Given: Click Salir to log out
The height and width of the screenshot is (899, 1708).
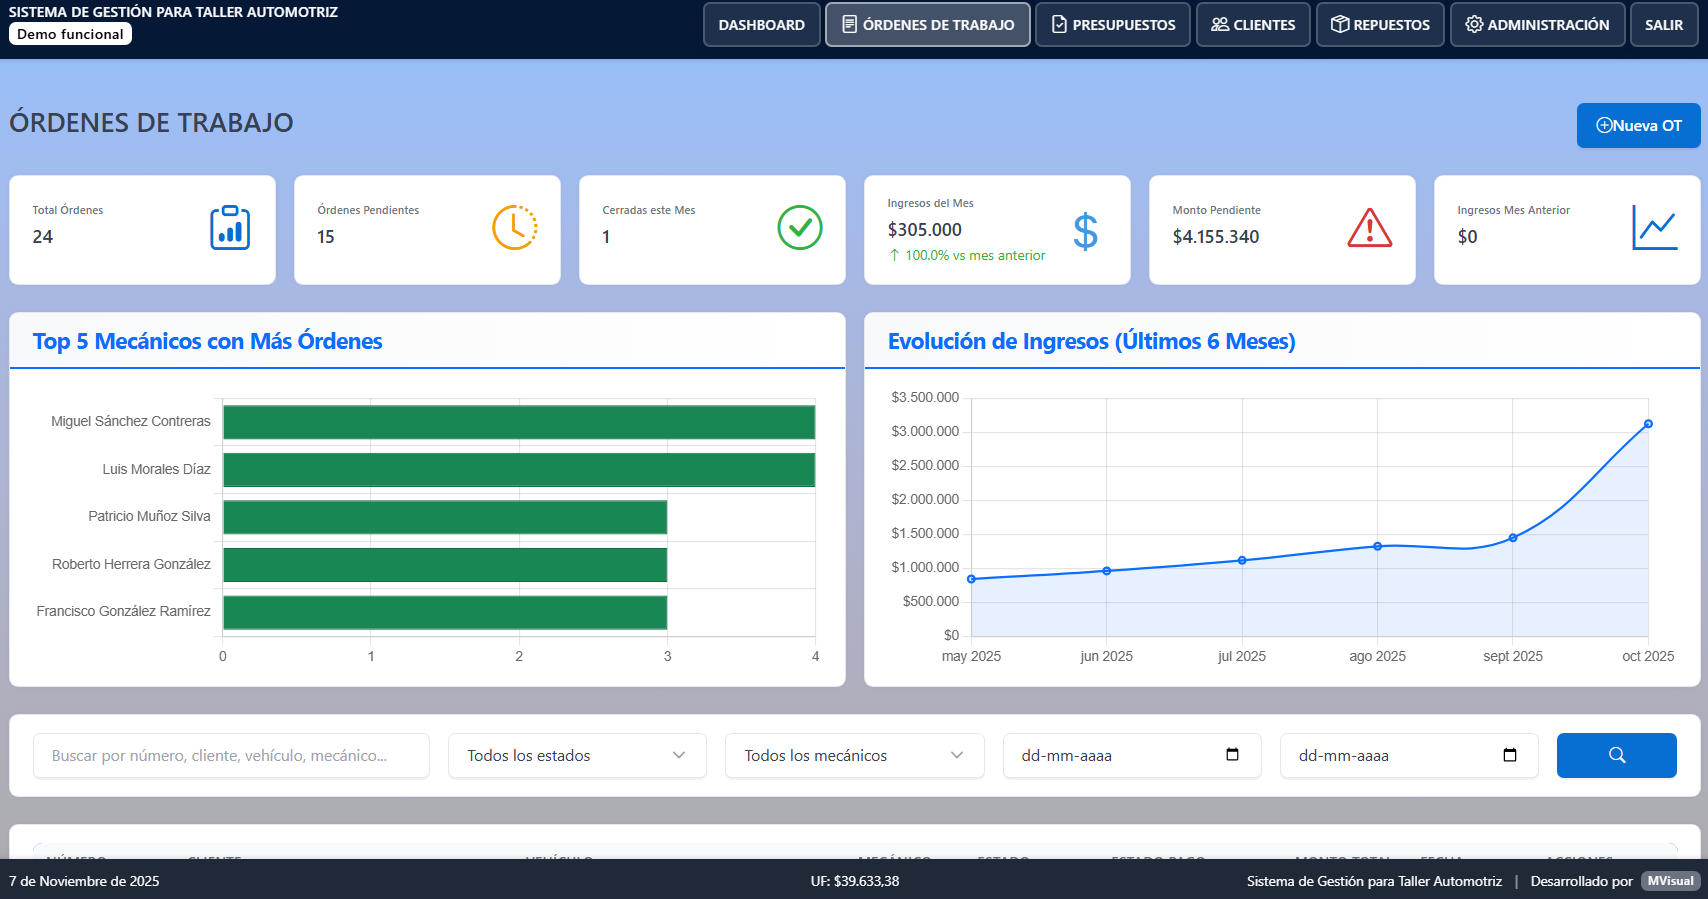Looking at the screenshot, I should [1664, 25].
